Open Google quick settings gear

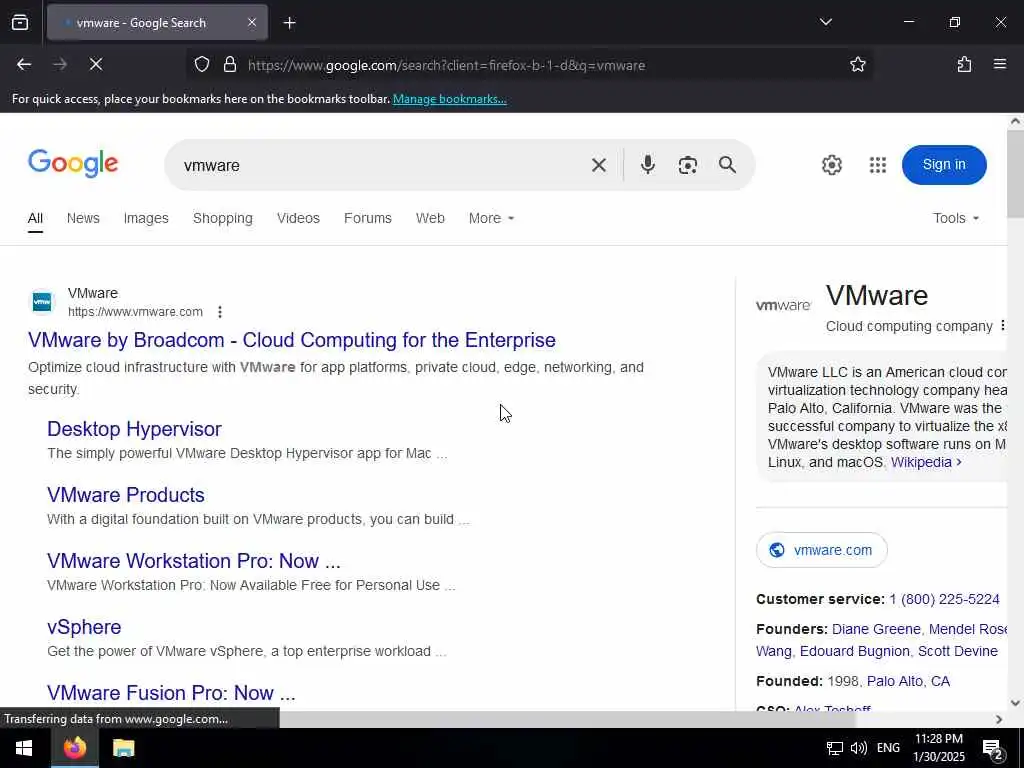coord(831,165)
